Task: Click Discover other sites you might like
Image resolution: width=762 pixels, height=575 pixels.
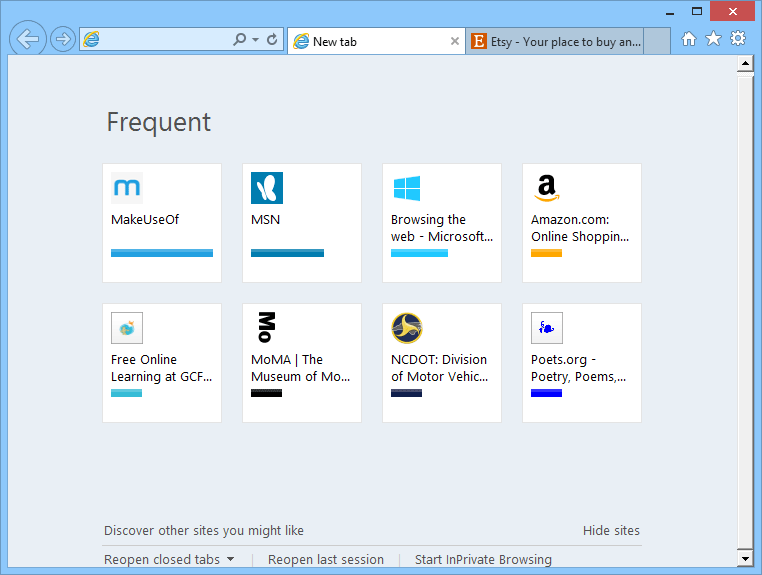Action: (x=204, y=531)
